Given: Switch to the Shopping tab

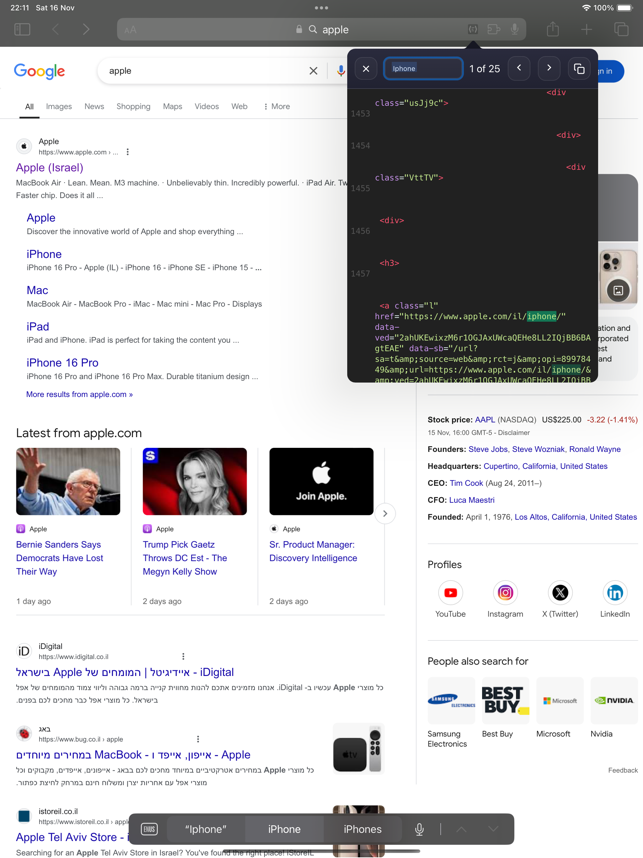Looking at the screenshot, I should [x=133, y=106].
